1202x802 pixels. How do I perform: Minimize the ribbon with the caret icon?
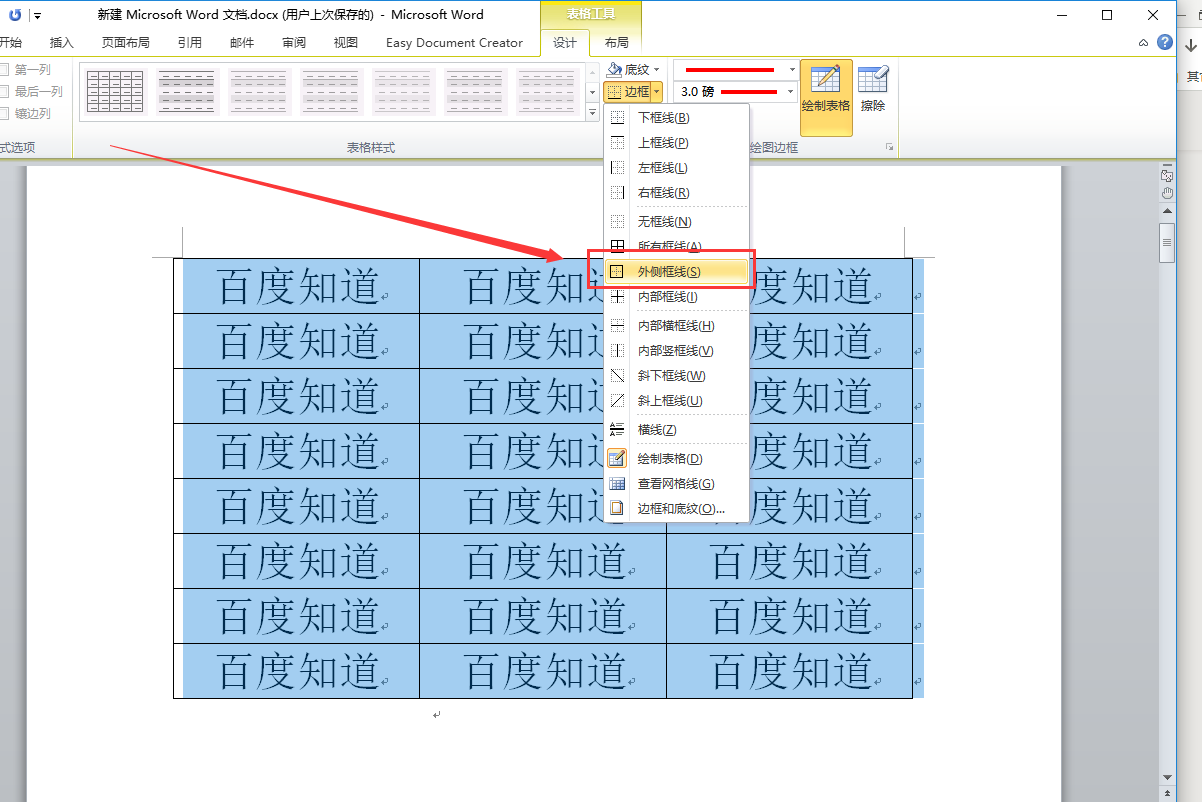[1144, 43]
